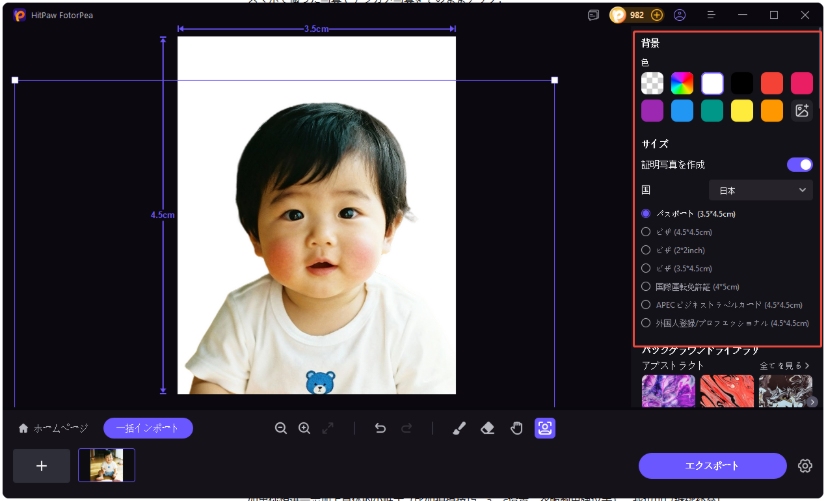Image resolution: width=826 pixels, height=501 pixels.
Task: Click the アブストラクト category label
Action: [x=672, y=365]
